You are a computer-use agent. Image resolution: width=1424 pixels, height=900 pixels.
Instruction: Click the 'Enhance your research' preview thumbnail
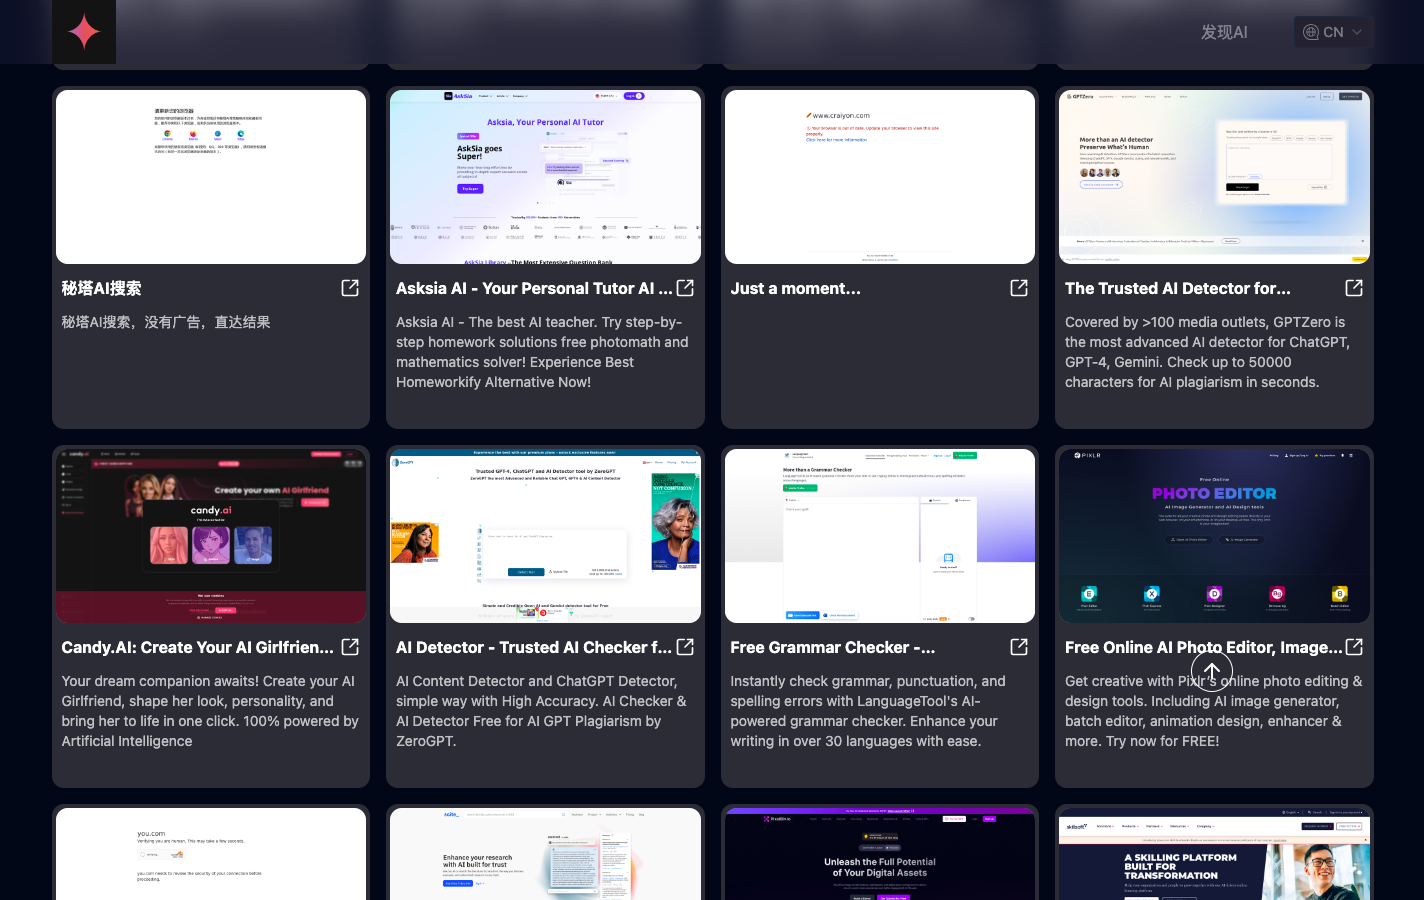[545, 854]
